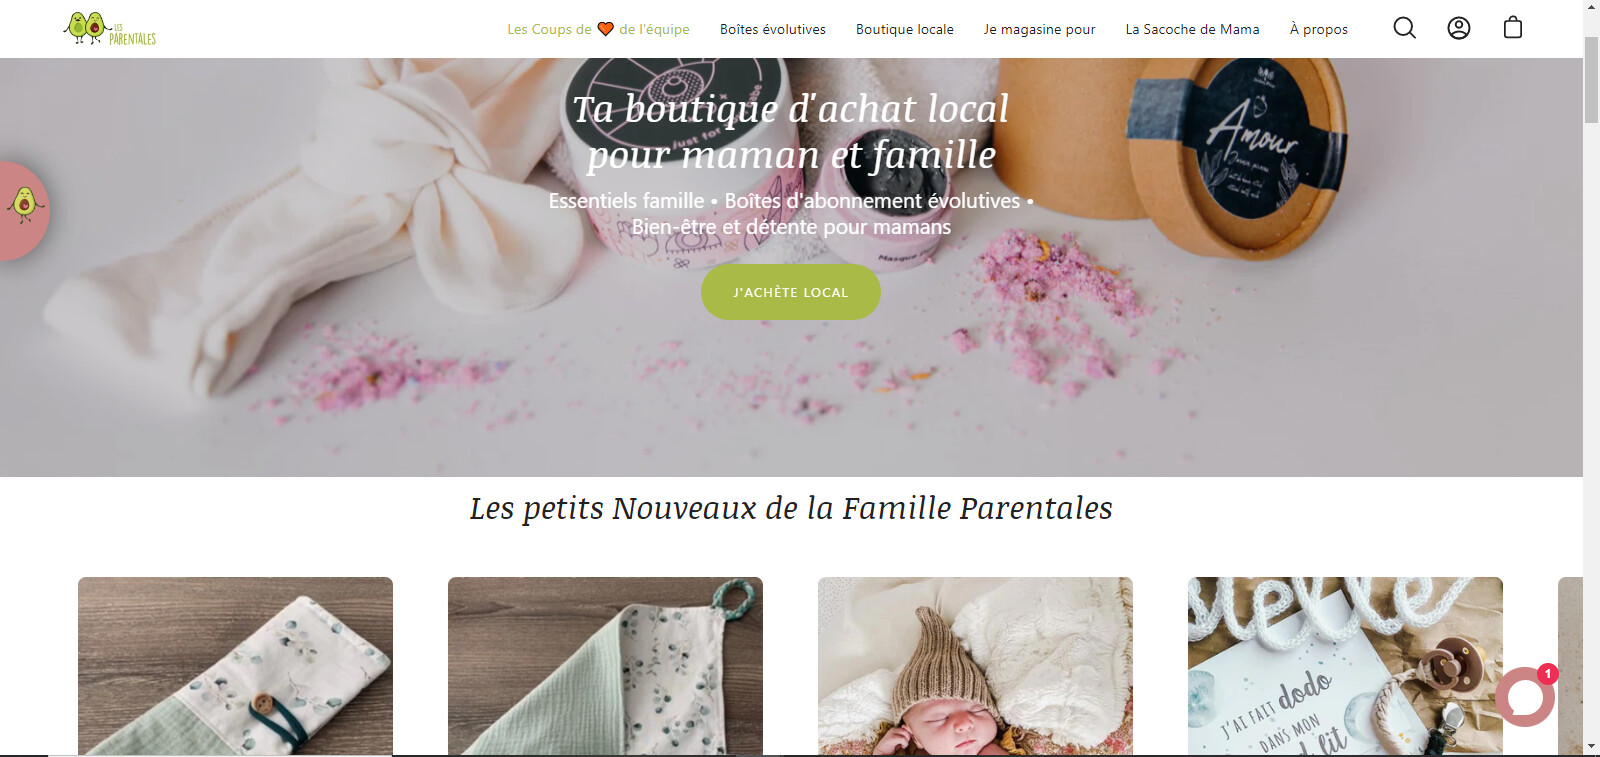This screenshot has width=1600, height=757.
Task: Expand the Je magasine pour menu
Action: [1040, 29]
